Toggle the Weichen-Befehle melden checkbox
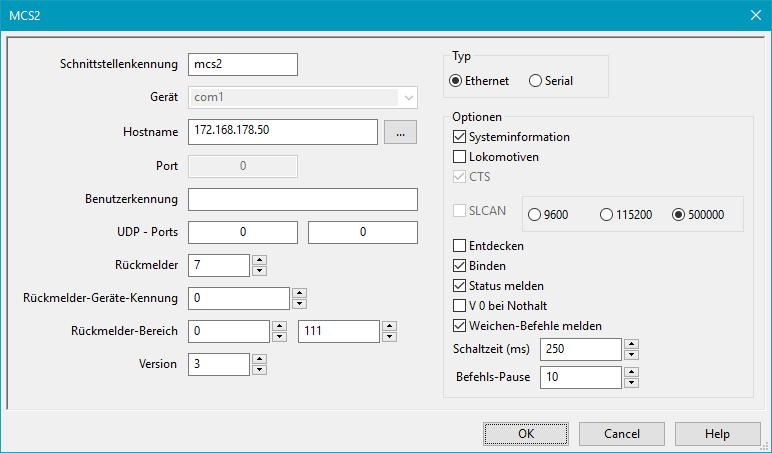This screenshot has height=453, width=772. [460, 325]
